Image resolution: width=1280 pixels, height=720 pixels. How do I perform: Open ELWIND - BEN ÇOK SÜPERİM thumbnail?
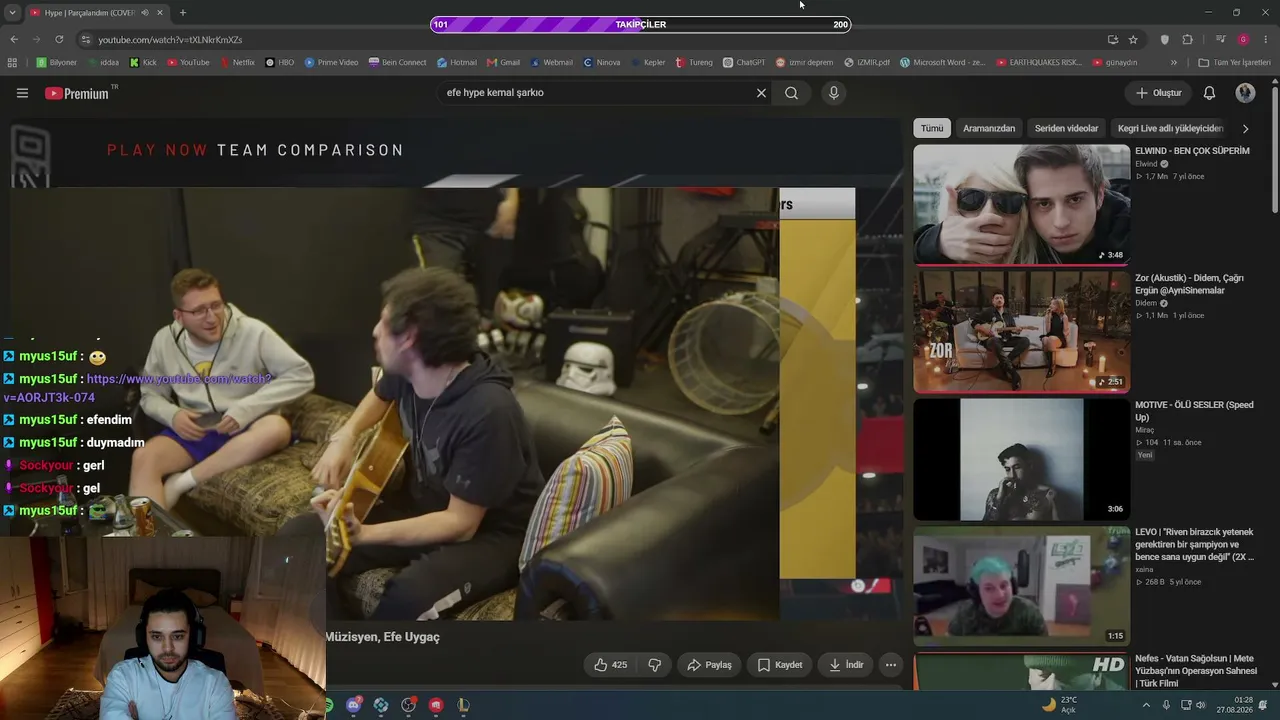[x=1021, y=205]
